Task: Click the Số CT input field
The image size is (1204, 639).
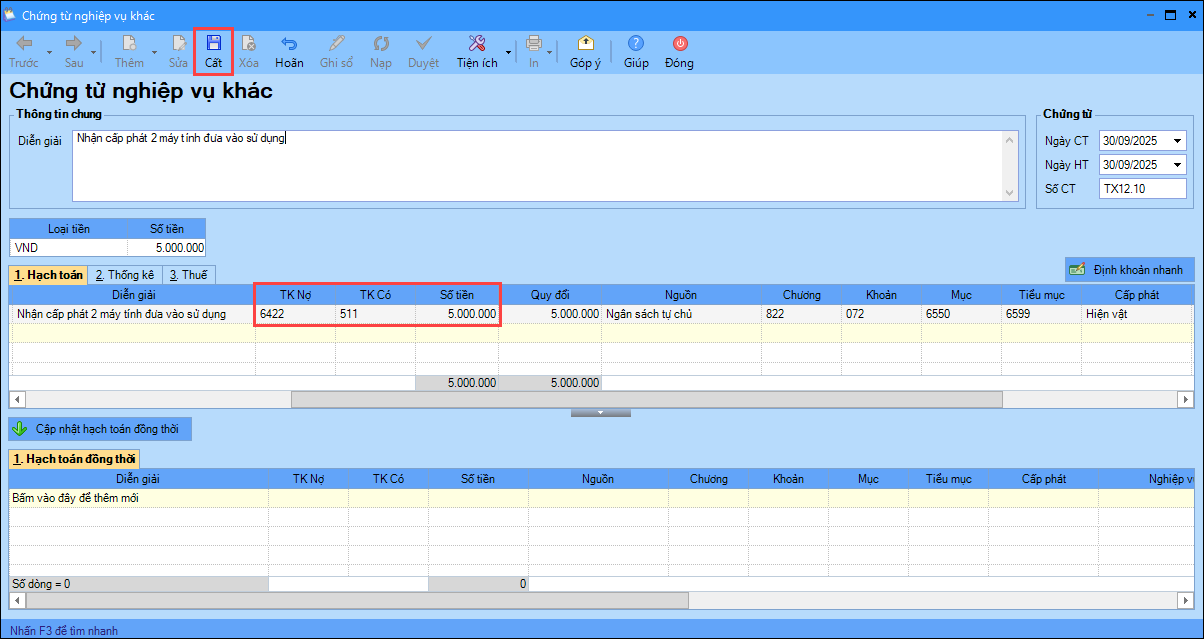Action: [x=1141, y=189]
